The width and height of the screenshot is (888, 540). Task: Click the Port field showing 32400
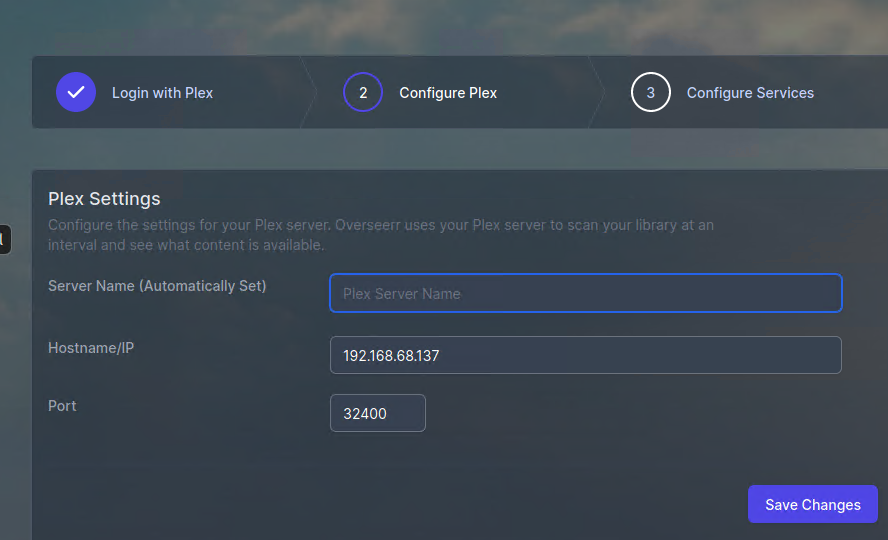[378, 413]
